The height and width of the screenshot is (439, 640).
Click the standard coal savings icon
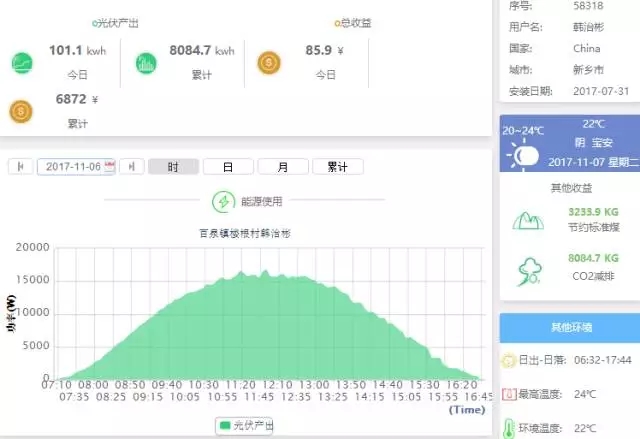[525, 220]
